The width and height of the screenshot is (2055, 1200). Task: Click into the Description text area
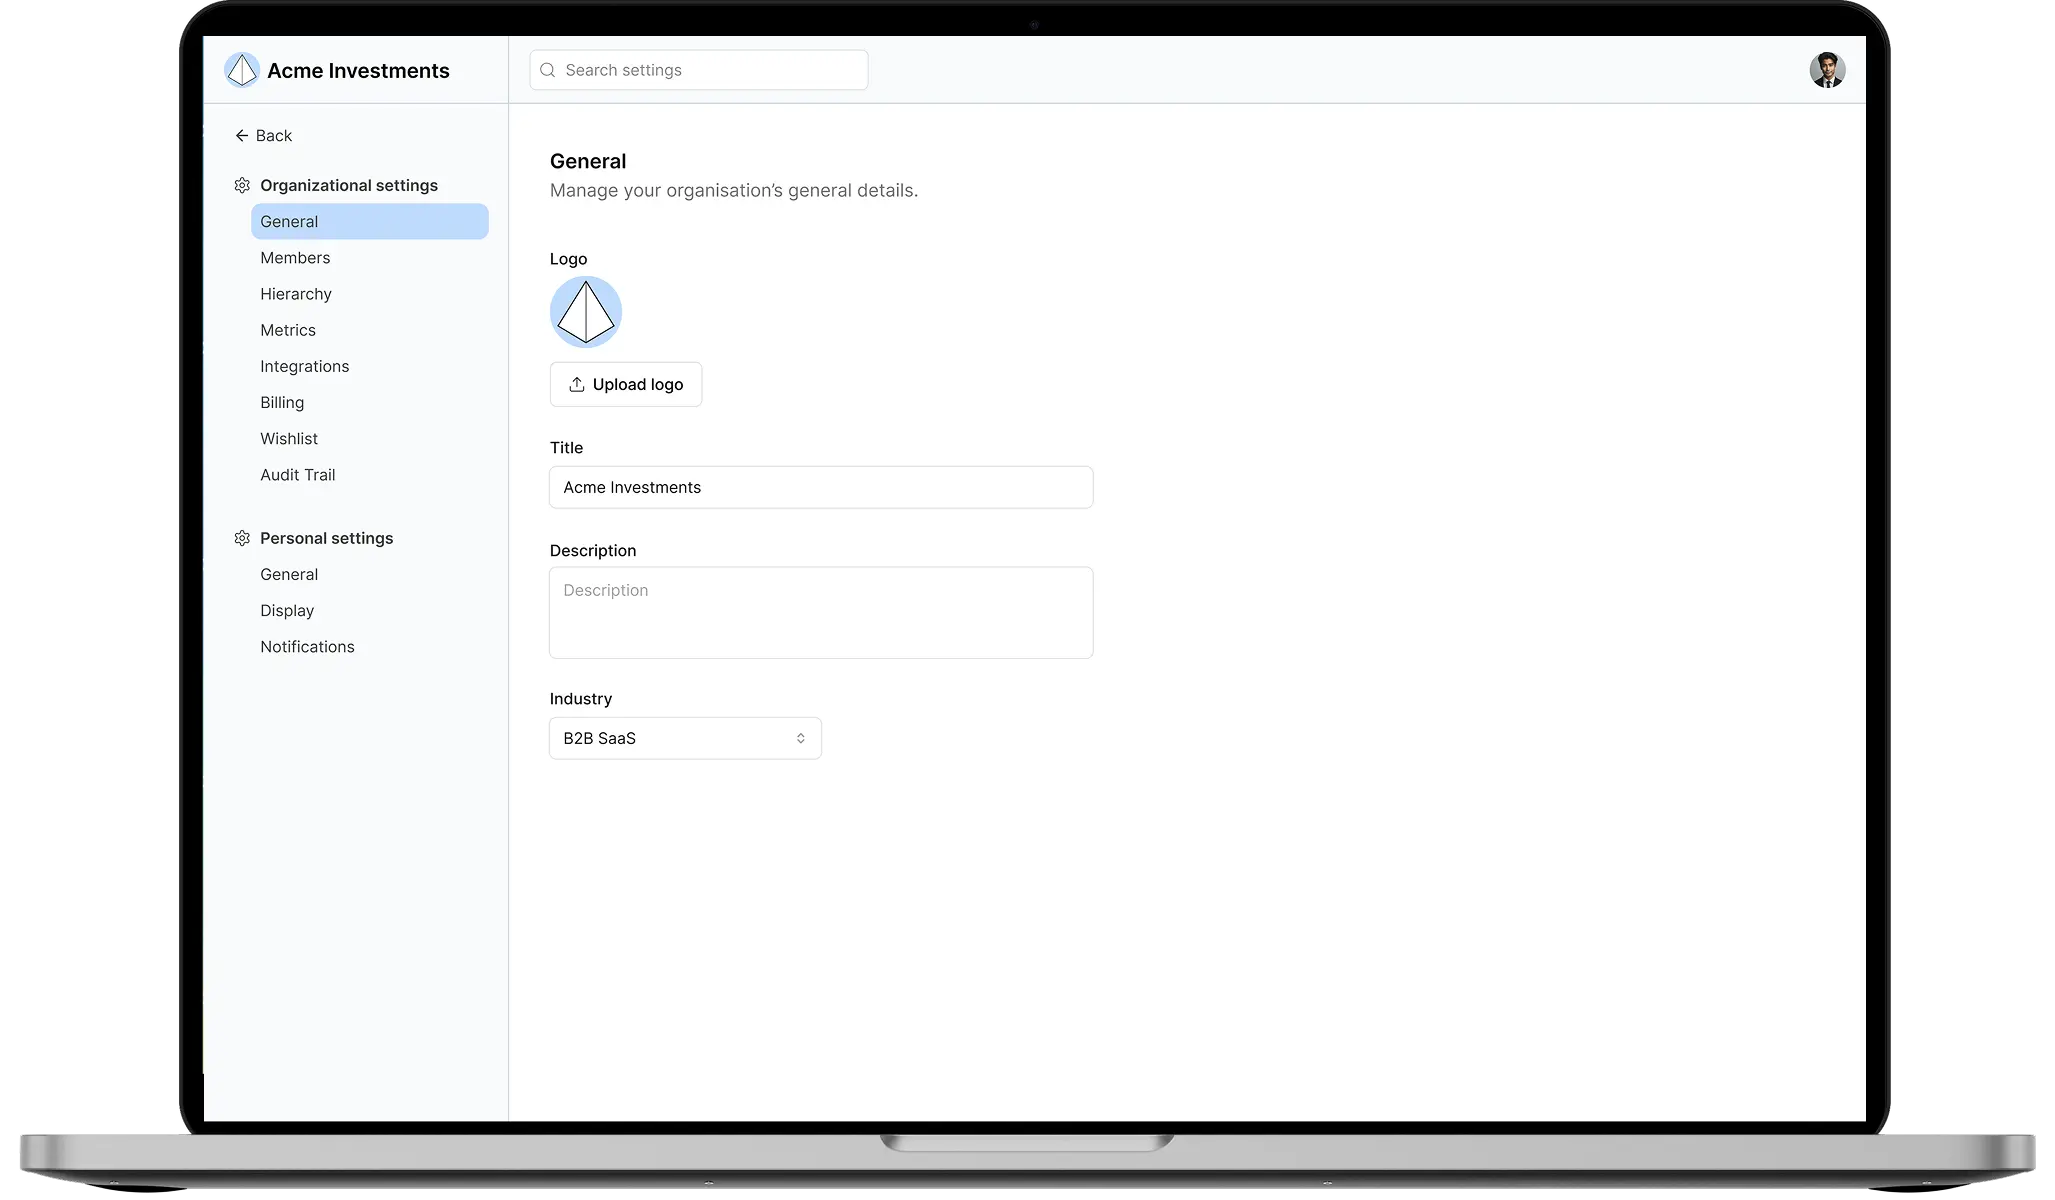coord(821,613)
